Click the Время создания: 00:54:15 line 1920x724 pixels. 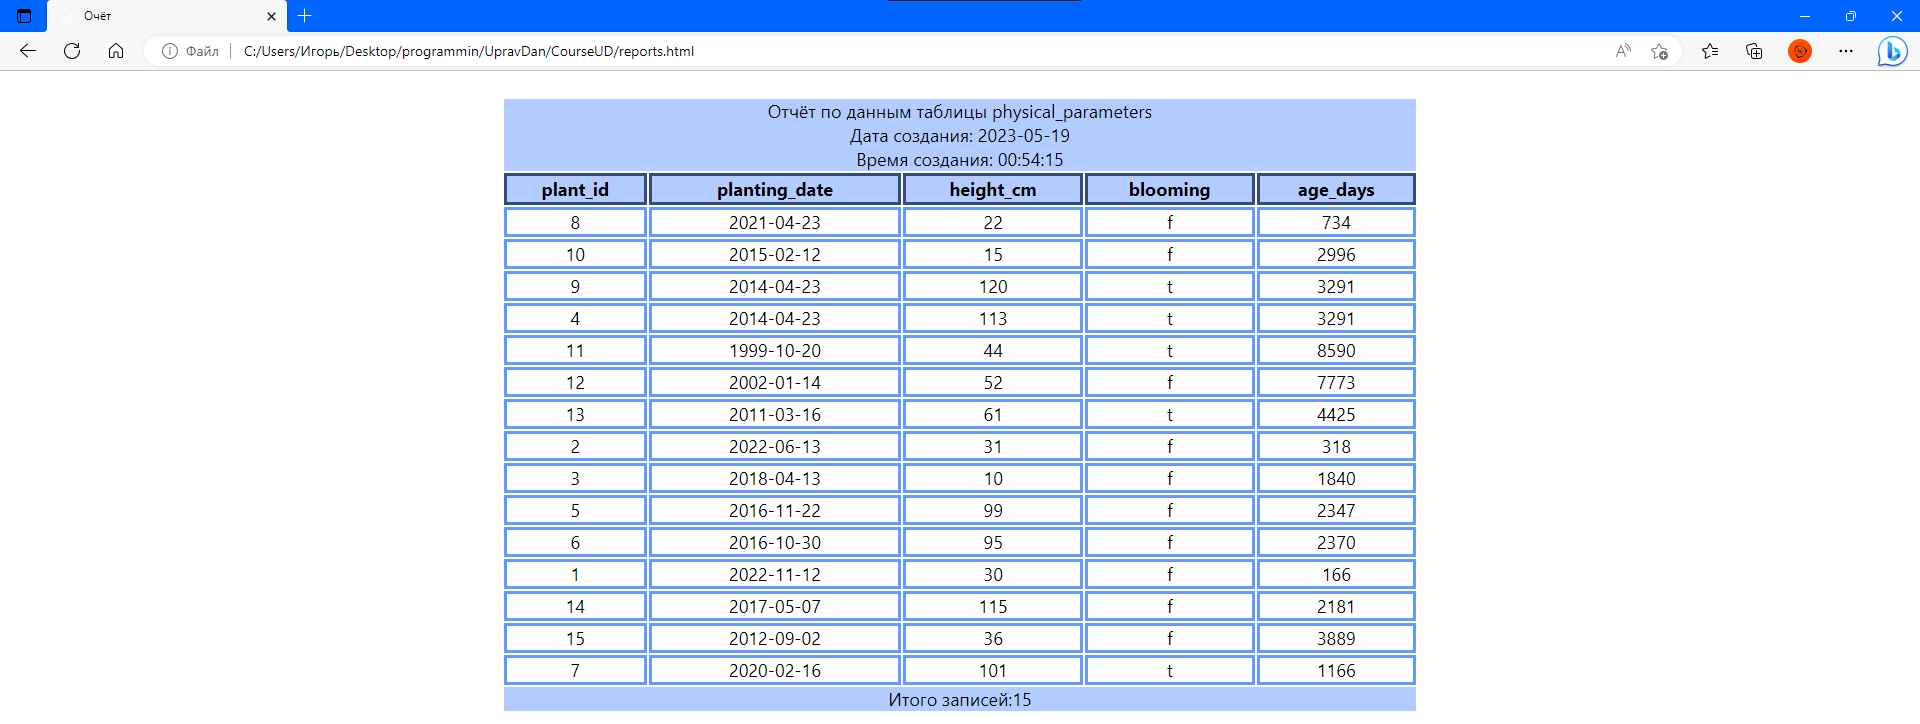point(960,160)
